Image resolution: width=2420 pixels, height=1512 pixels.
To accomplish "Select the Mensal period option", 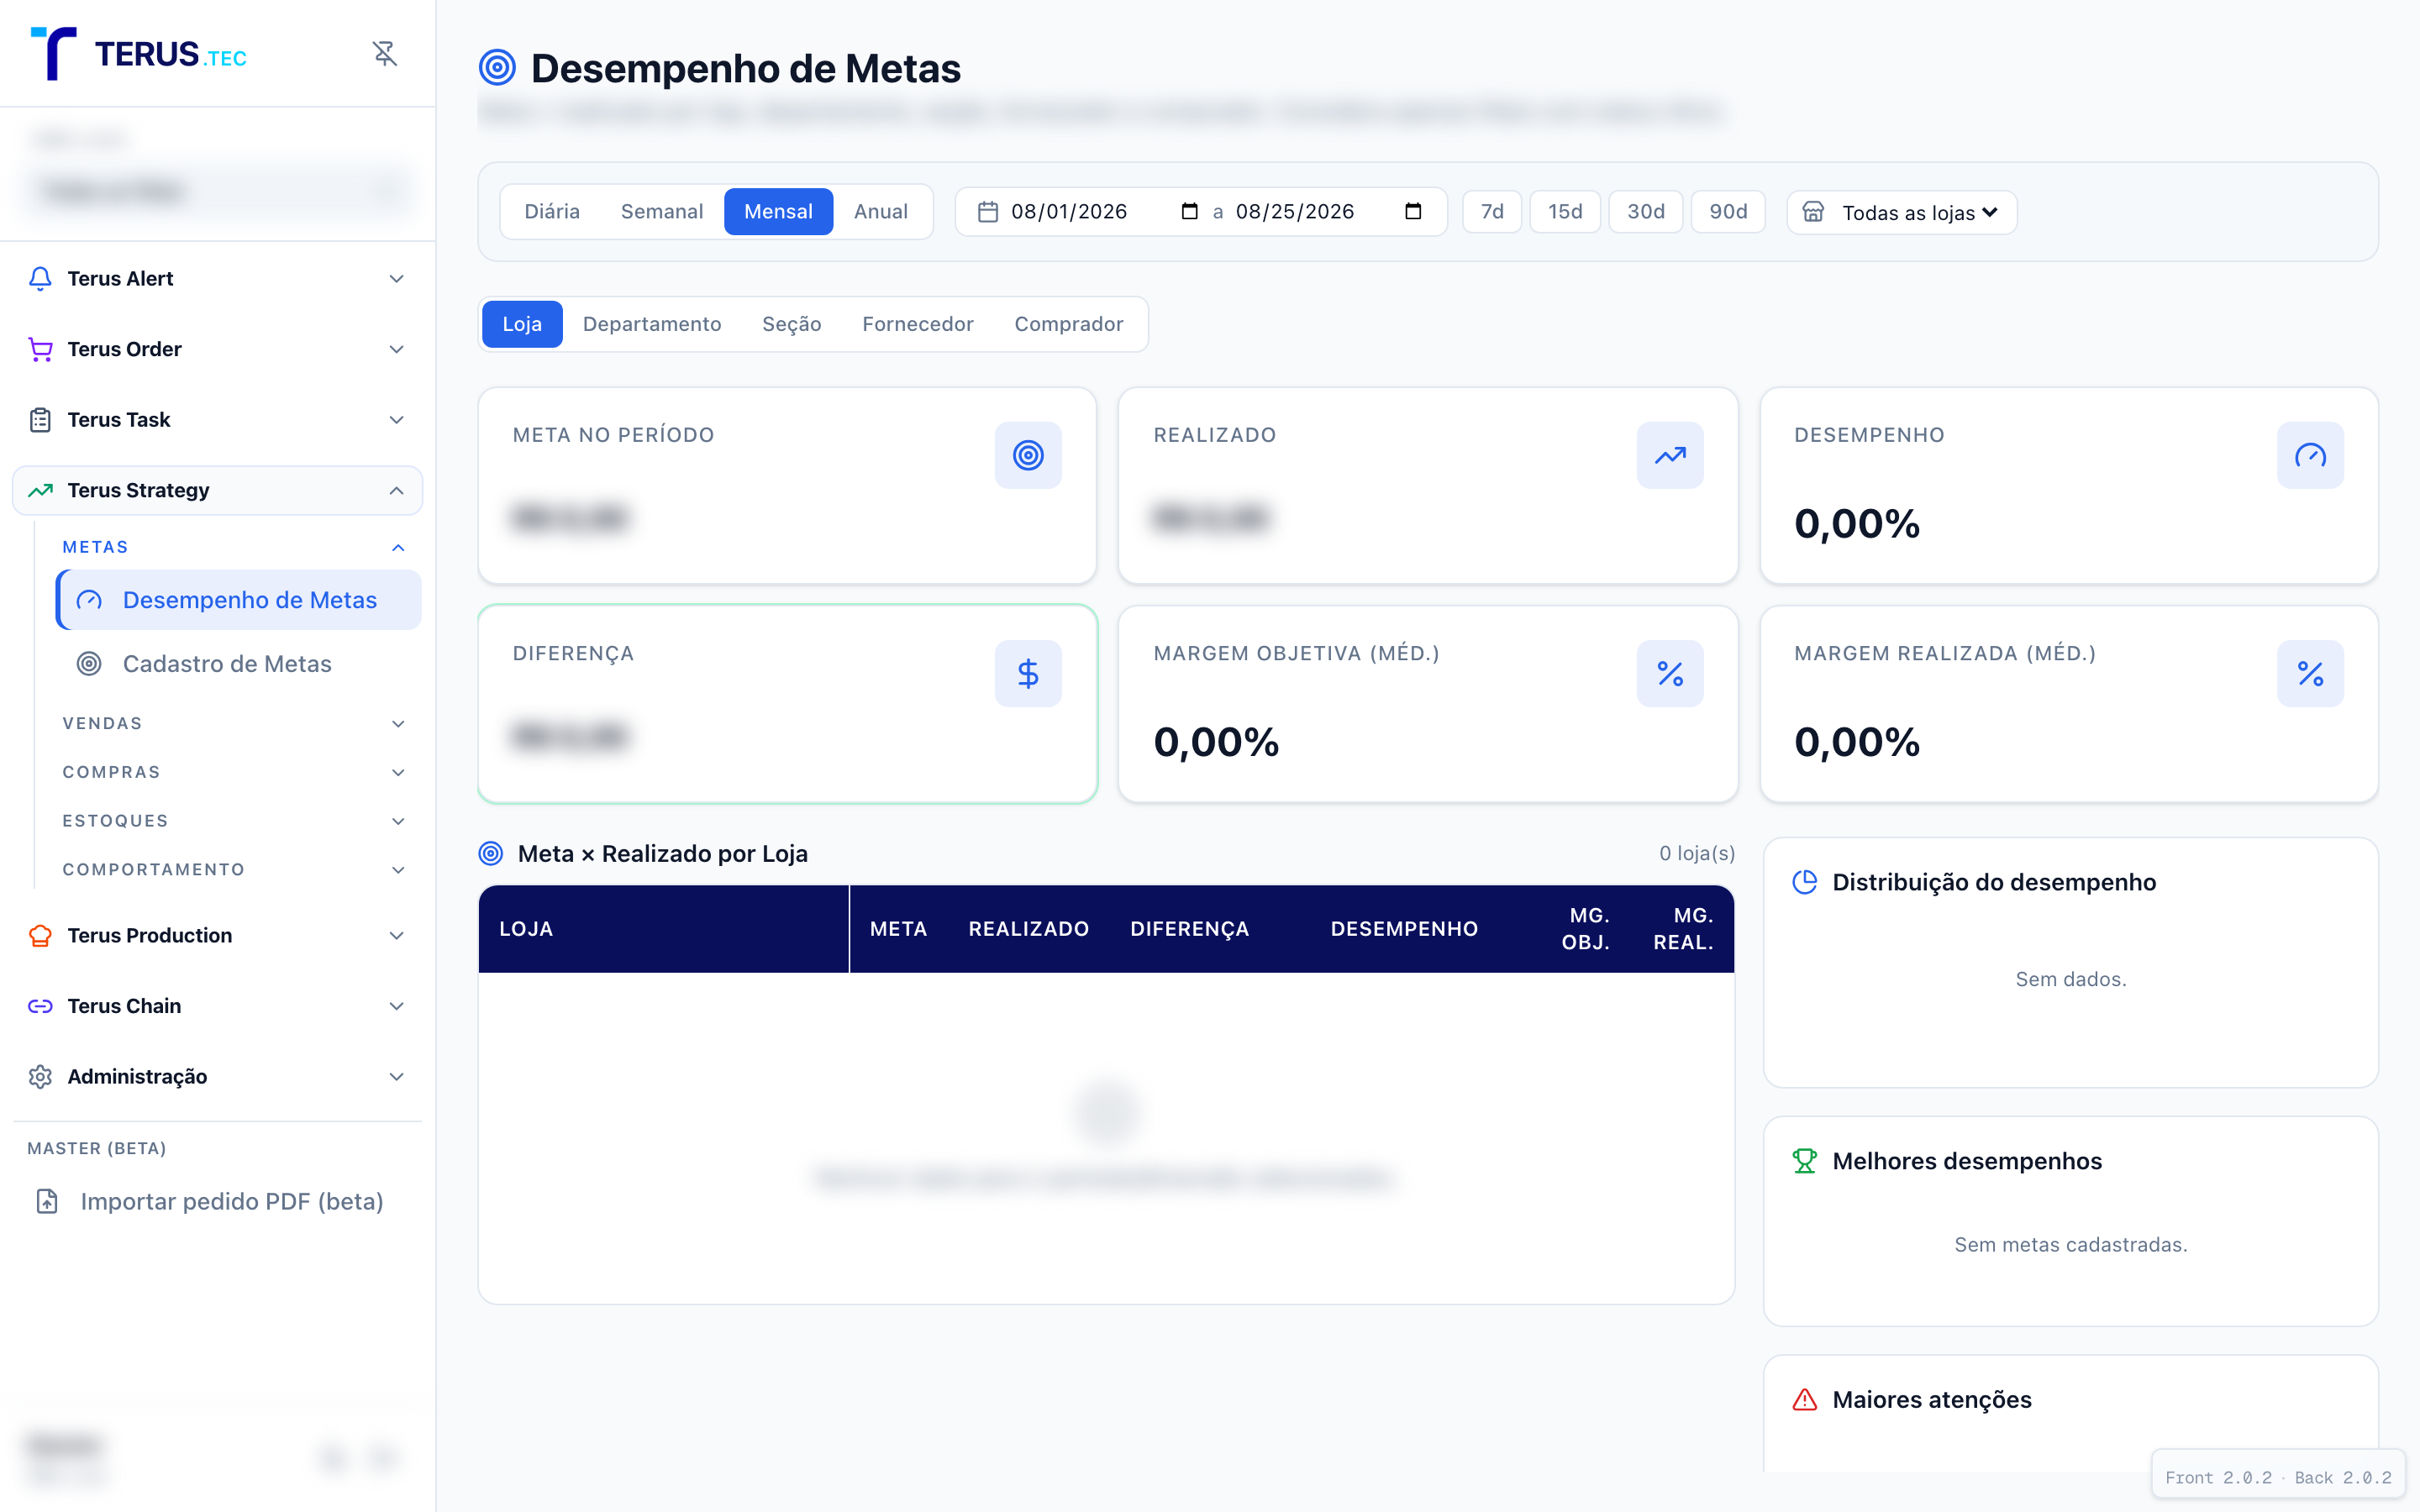I will (x=778, y=212).
